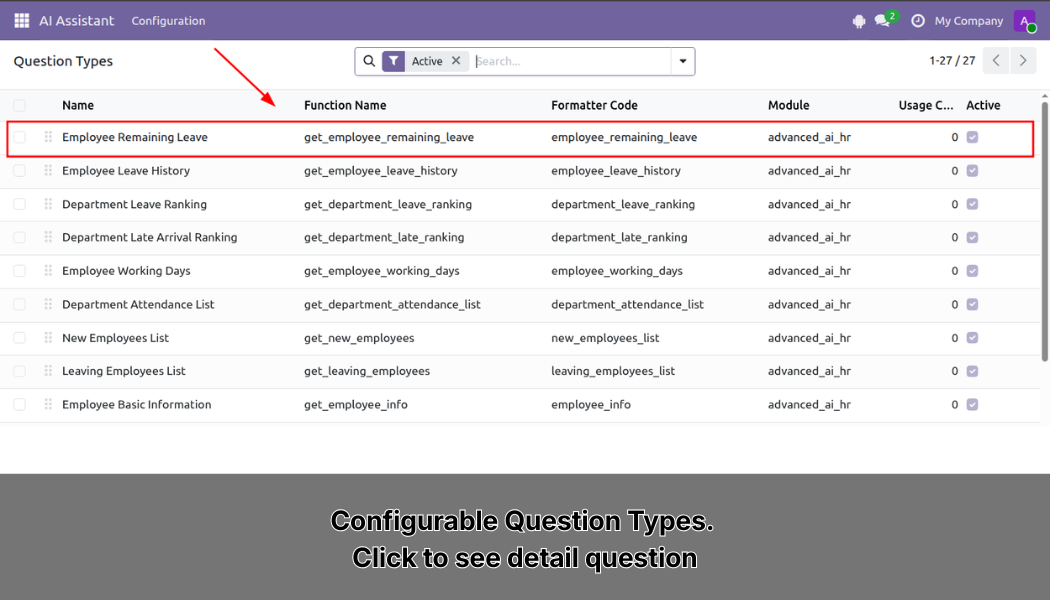
Task: Click drag handle of Employee Remaining Leave
Action: click(x=48, y=137)
